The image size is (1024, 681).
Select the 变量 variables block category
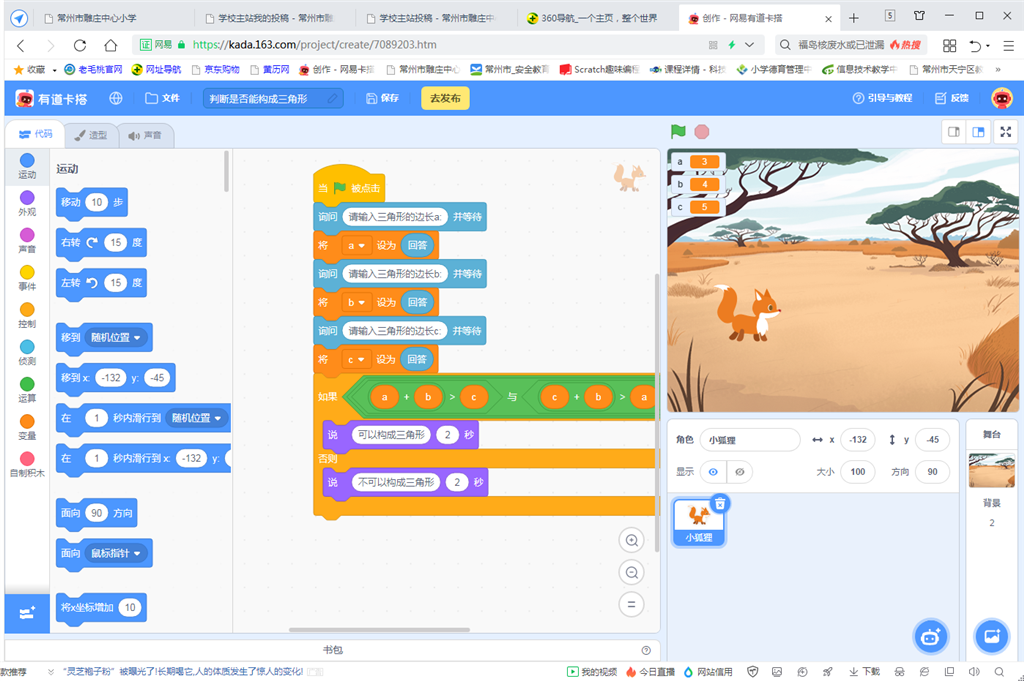[x=27, y=427]
